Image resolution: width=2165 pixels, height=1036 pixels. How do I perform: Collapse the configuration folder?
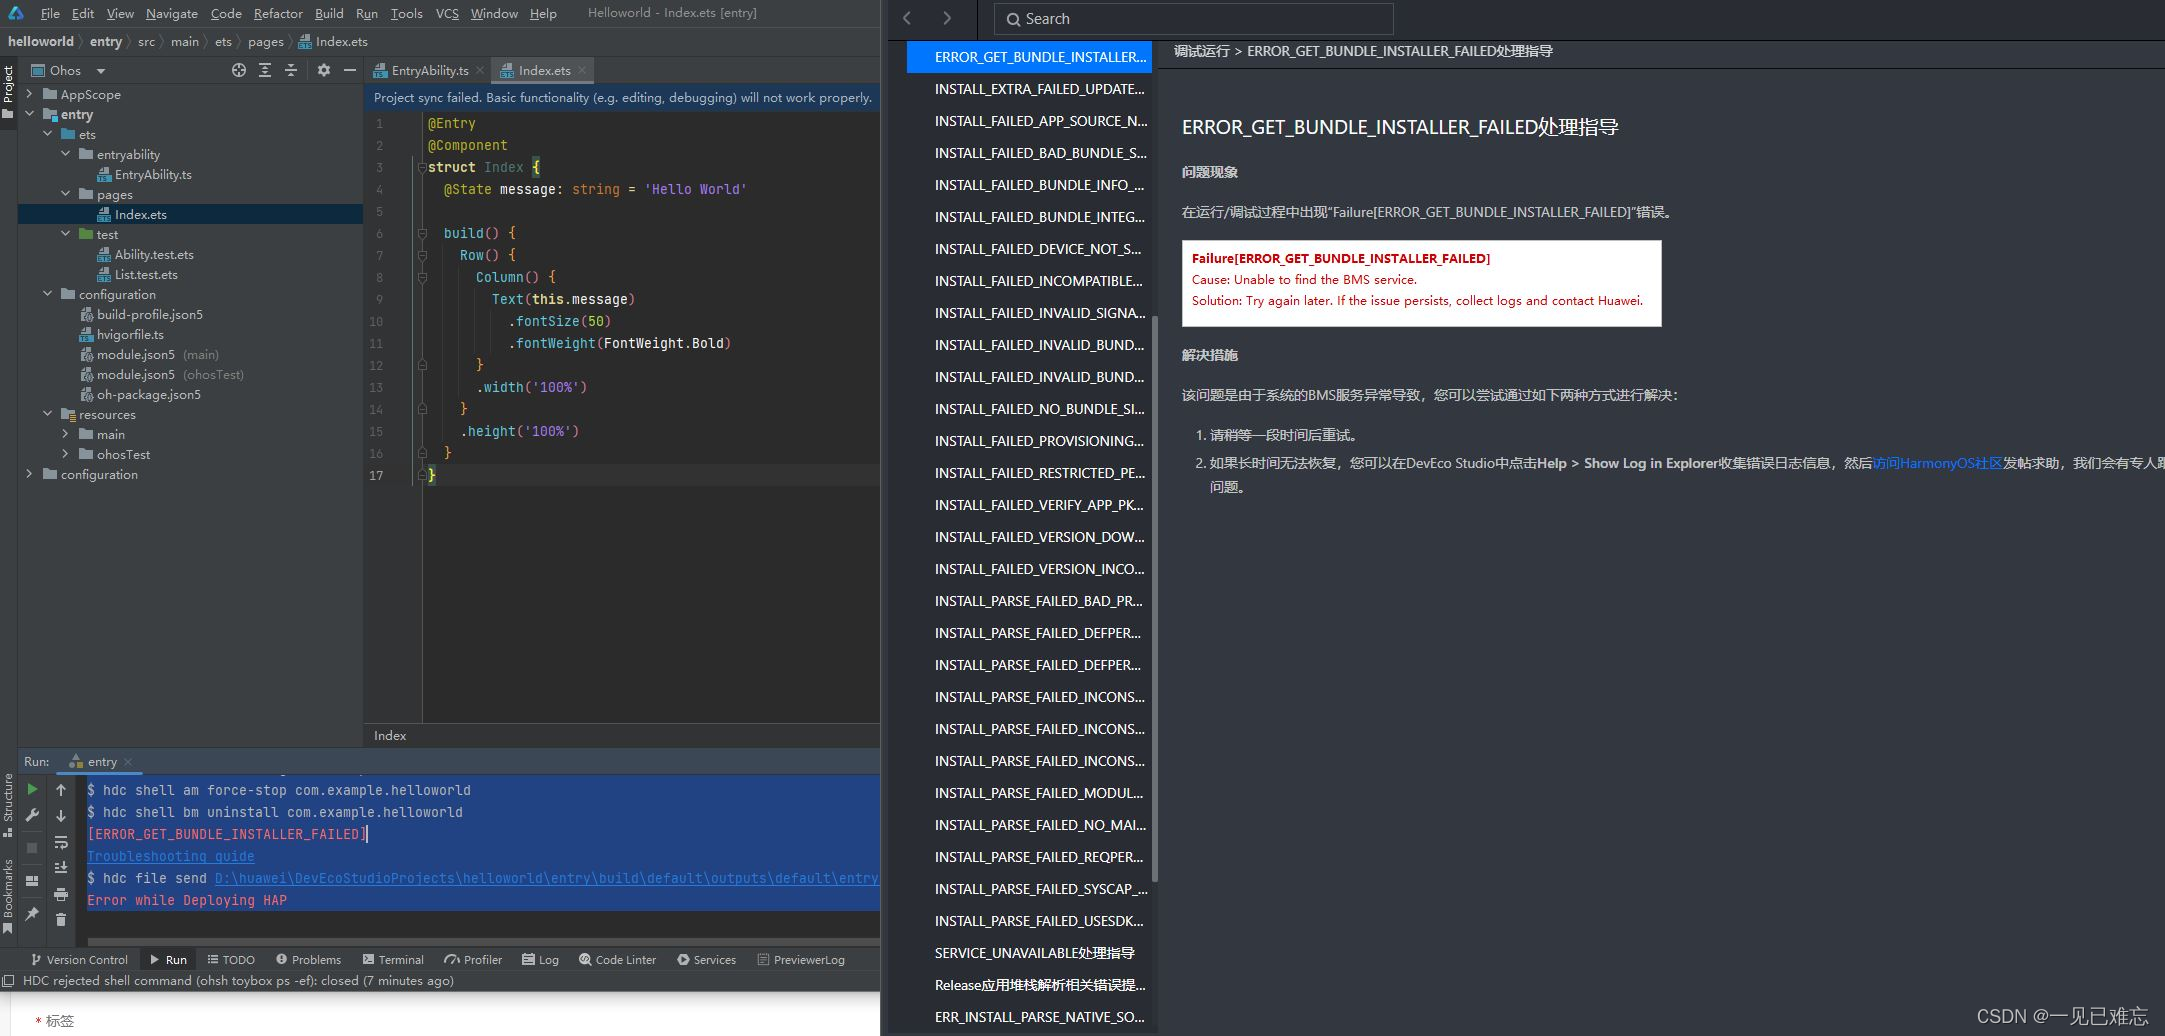pyautogui.click(x=47, y=294)
